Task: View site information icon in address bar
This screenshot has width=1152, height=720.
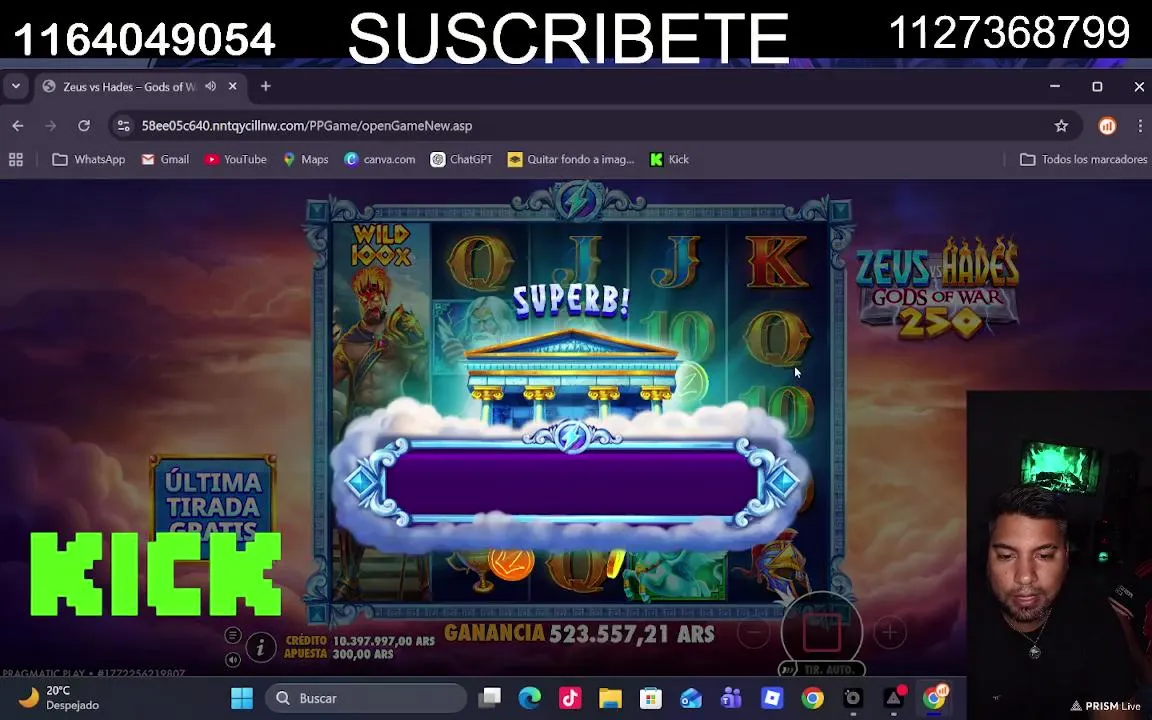Action: tap(123, 126)
